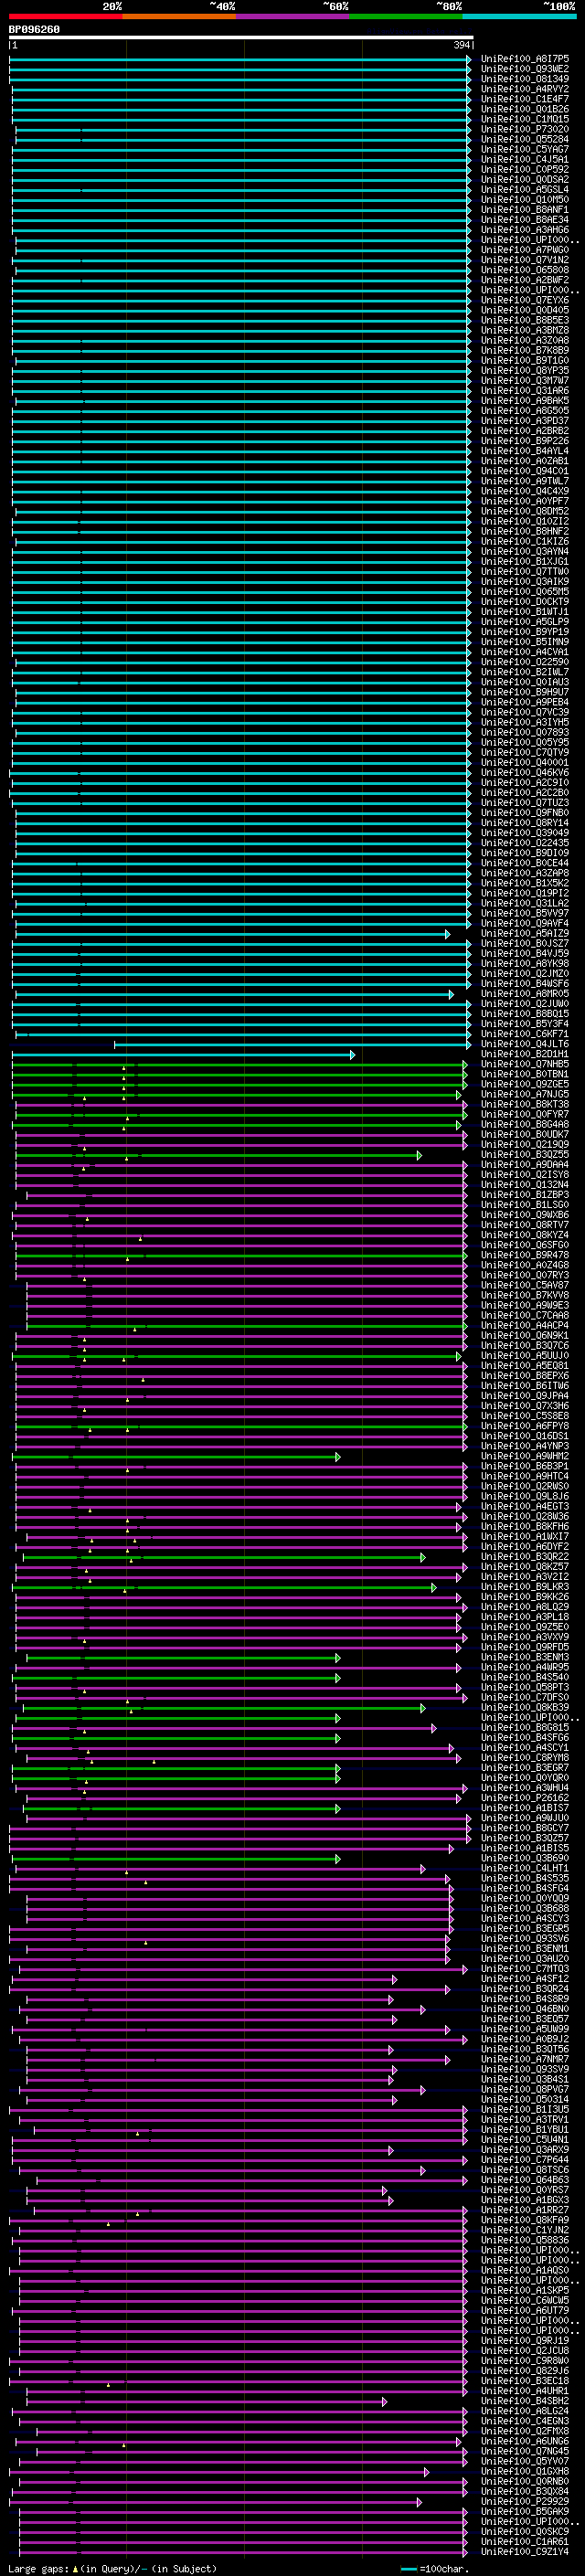Select label UniRef100_Q10M50

[525, 199]
